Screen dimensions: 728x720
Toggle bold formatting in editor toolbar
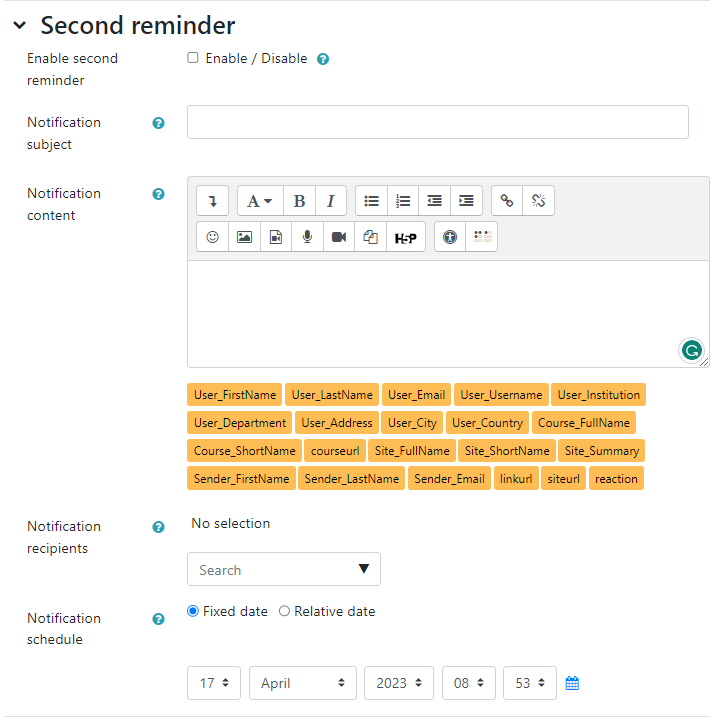[299, 201]
